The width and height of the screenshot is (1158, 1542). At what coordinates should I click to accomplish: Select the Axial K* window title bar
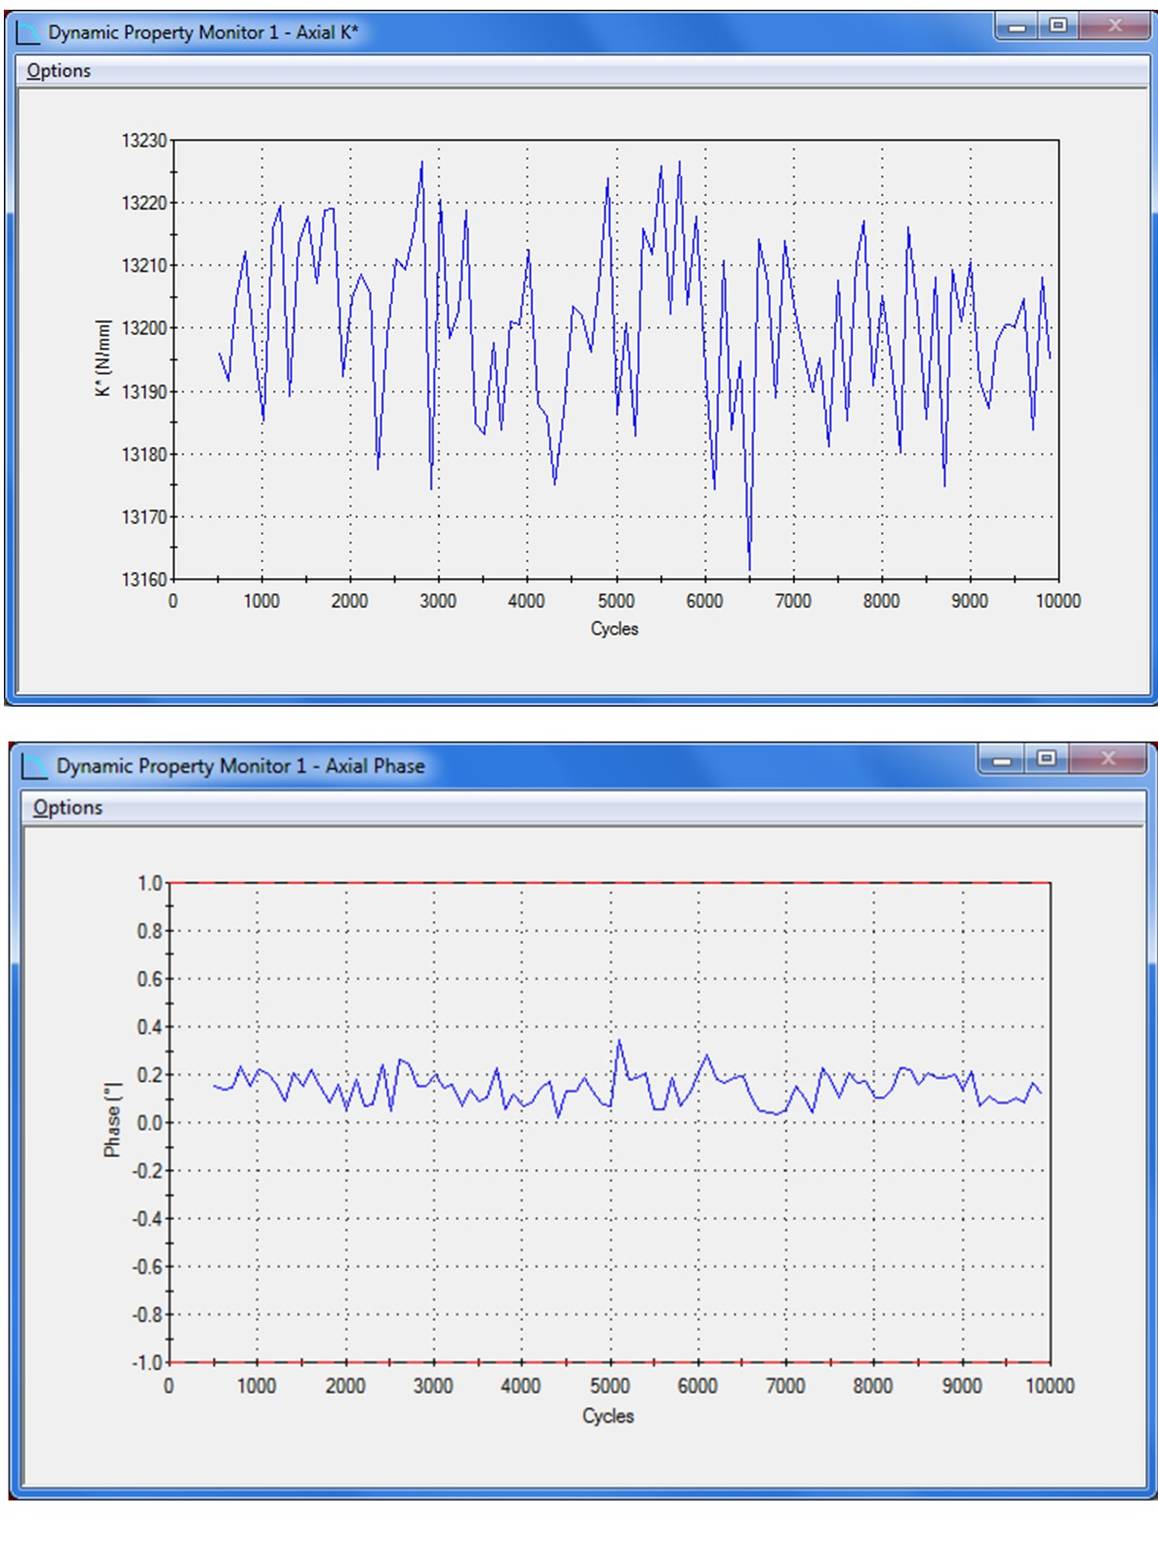tap(600, 32)
